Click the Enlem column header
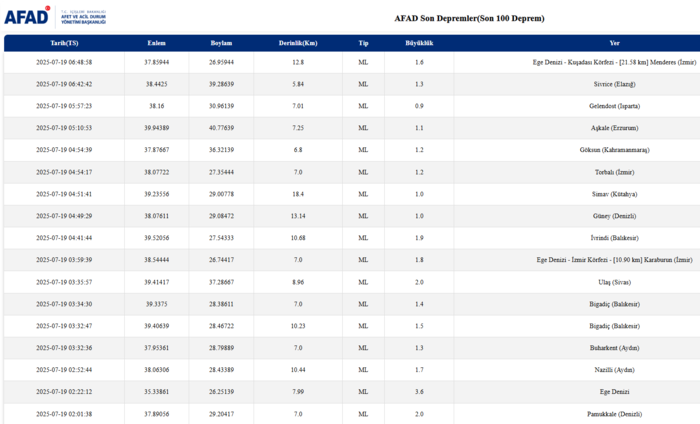 point(157,43)
